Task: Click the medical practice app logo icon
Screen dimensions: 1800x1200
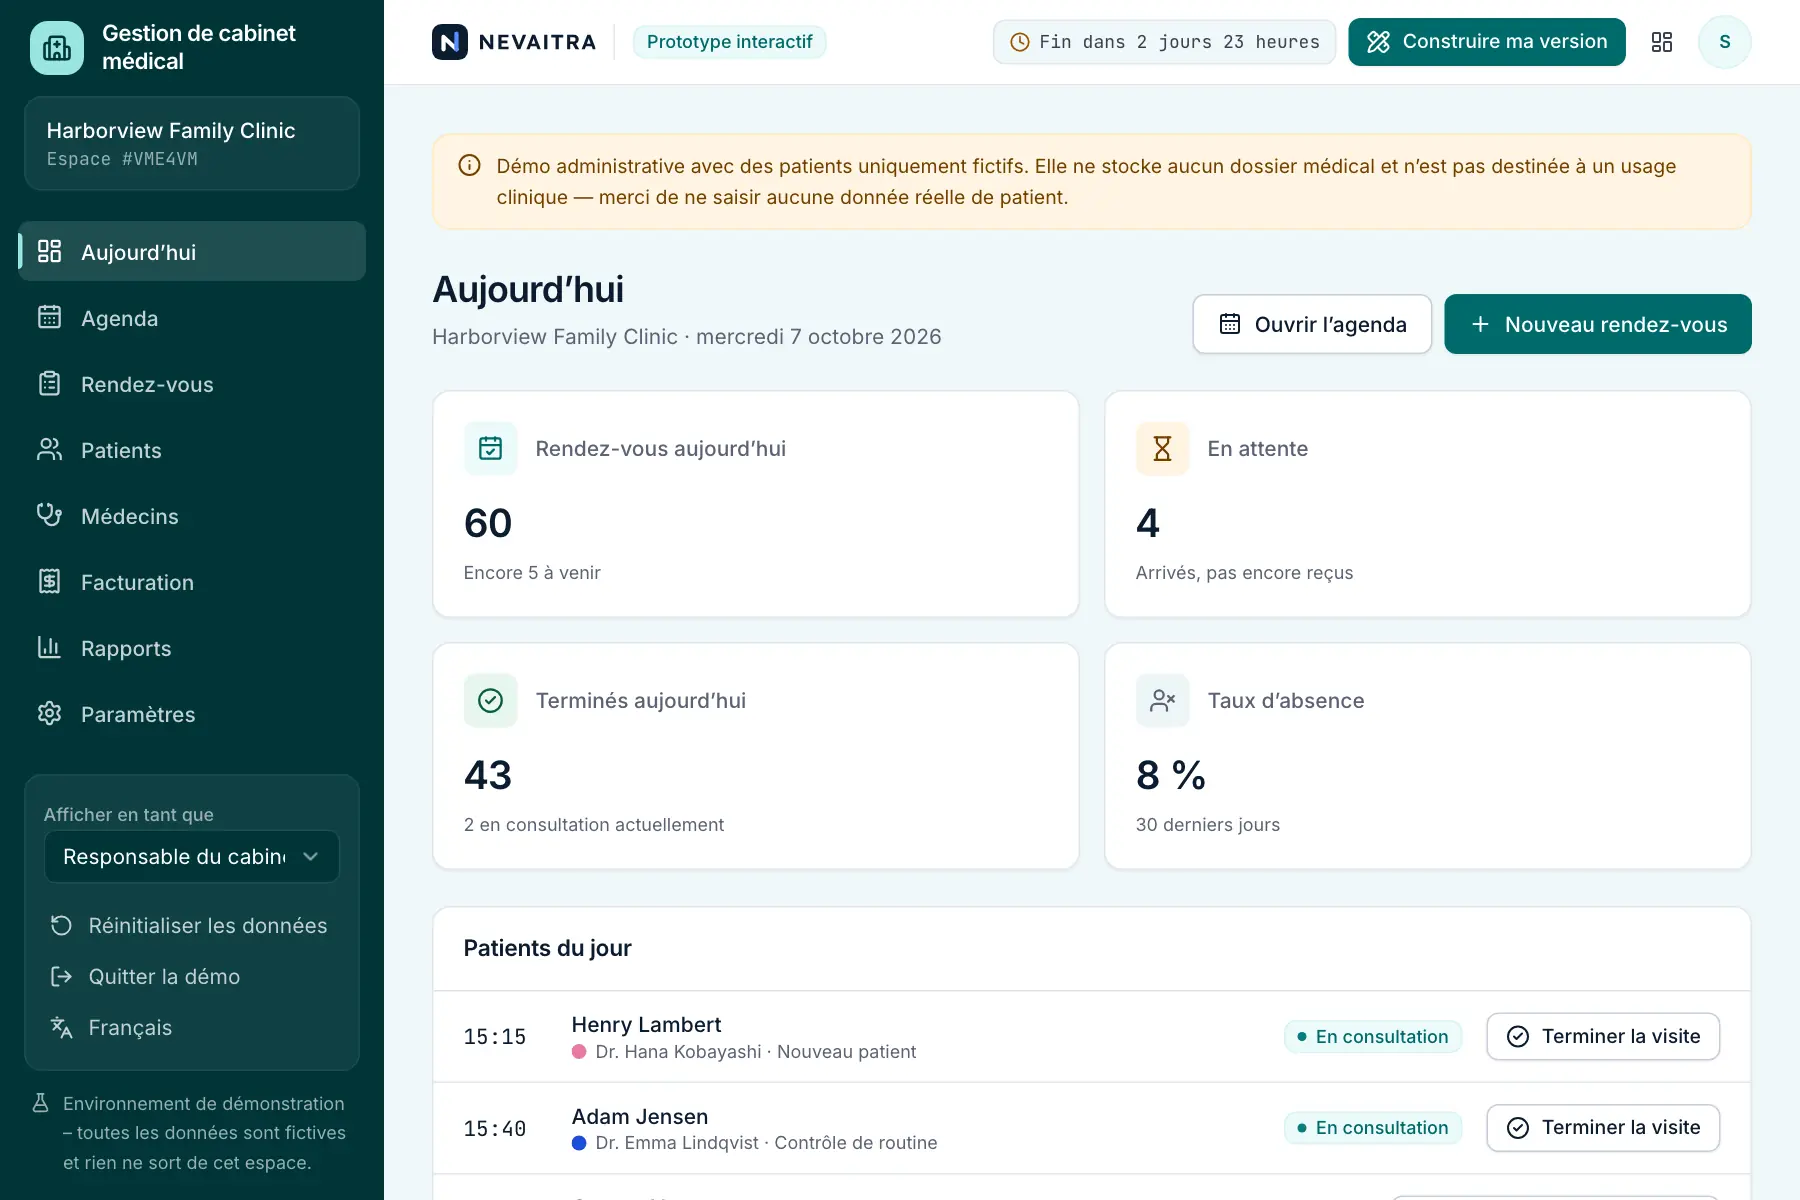Action: pyautogui.click(x=57, y=48)
